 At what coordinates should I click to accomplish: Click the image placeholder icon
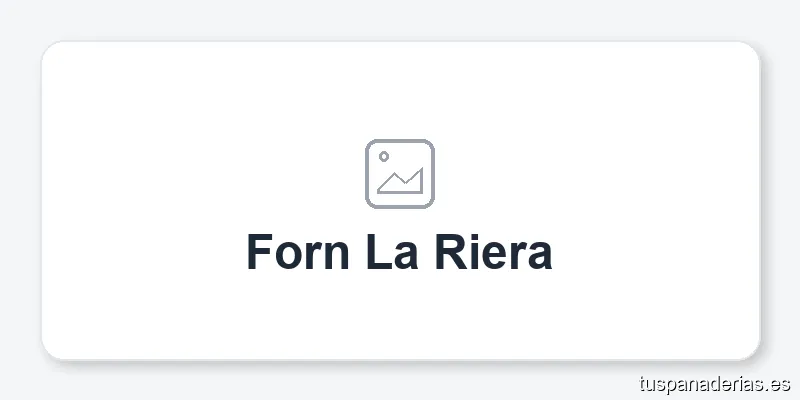[400, 174]
